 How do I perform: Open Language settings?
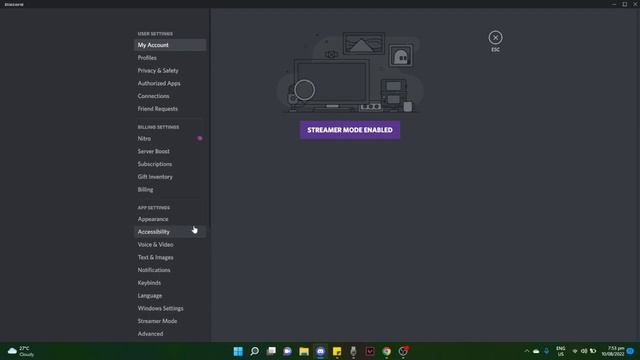pyautogui.click(x=170, y=296)
